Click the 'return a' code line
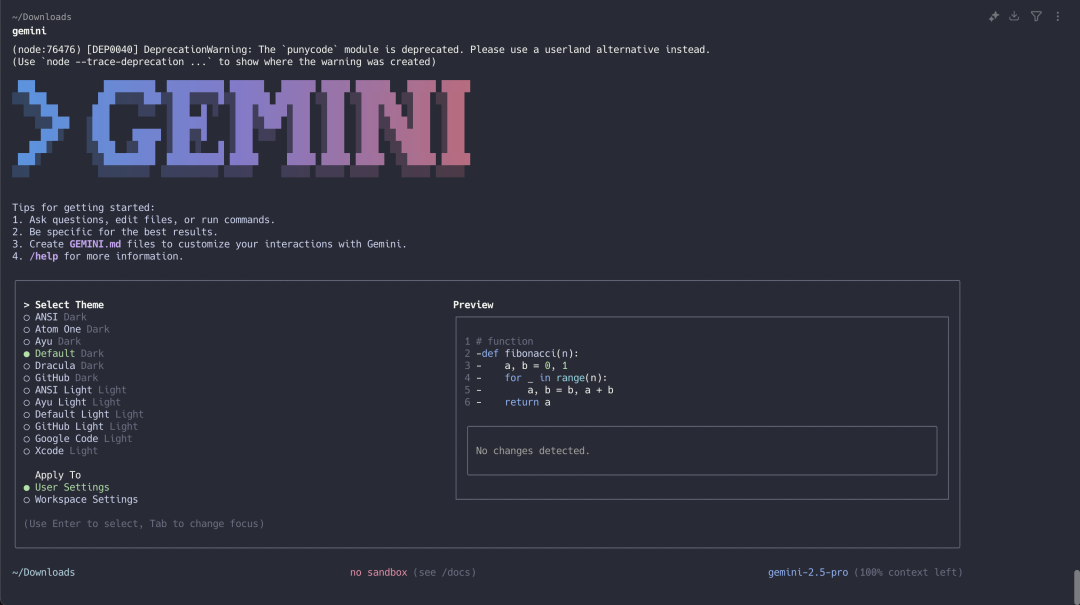 tap(528, 402)
